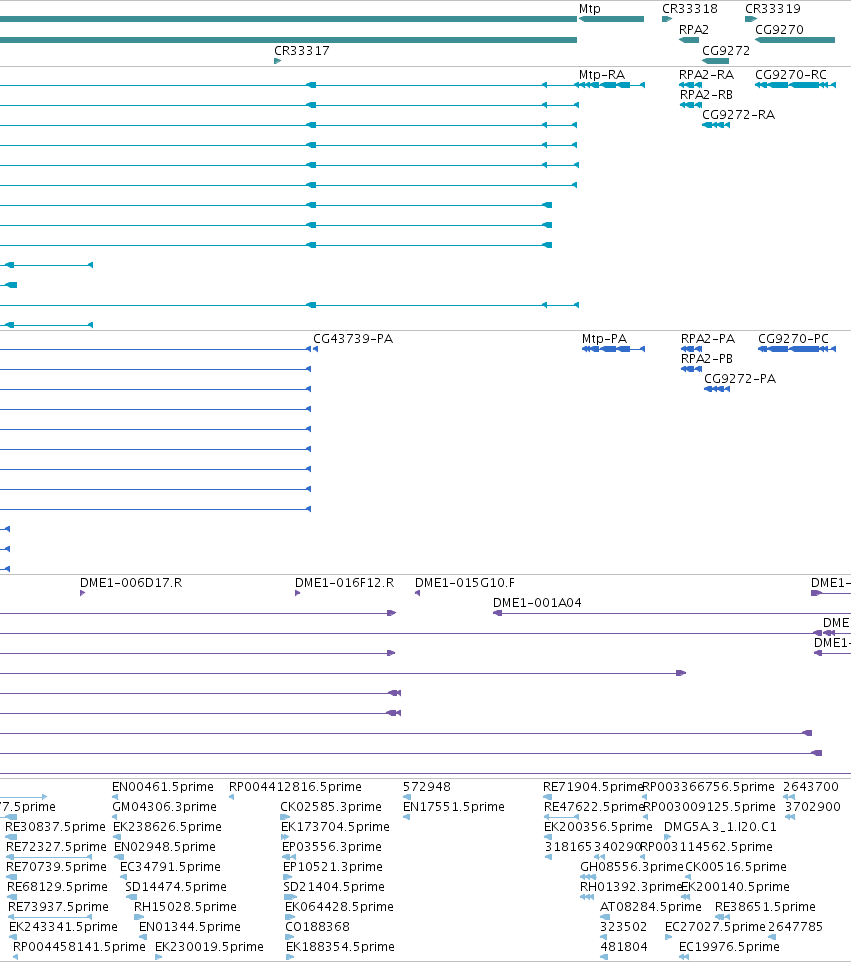Select the DME1-006D17.R feature
The width and height of the screenshot is (851, 962).
pyautogui.click(x=82, y=593)
